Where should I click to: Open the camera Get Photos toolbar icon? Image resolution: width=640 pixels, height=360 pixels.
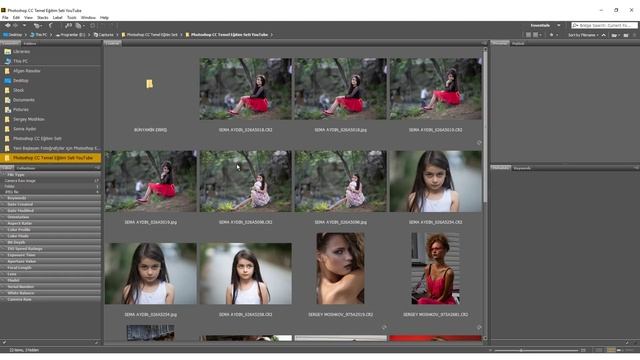pyautogui.click(x=37, y=26)
